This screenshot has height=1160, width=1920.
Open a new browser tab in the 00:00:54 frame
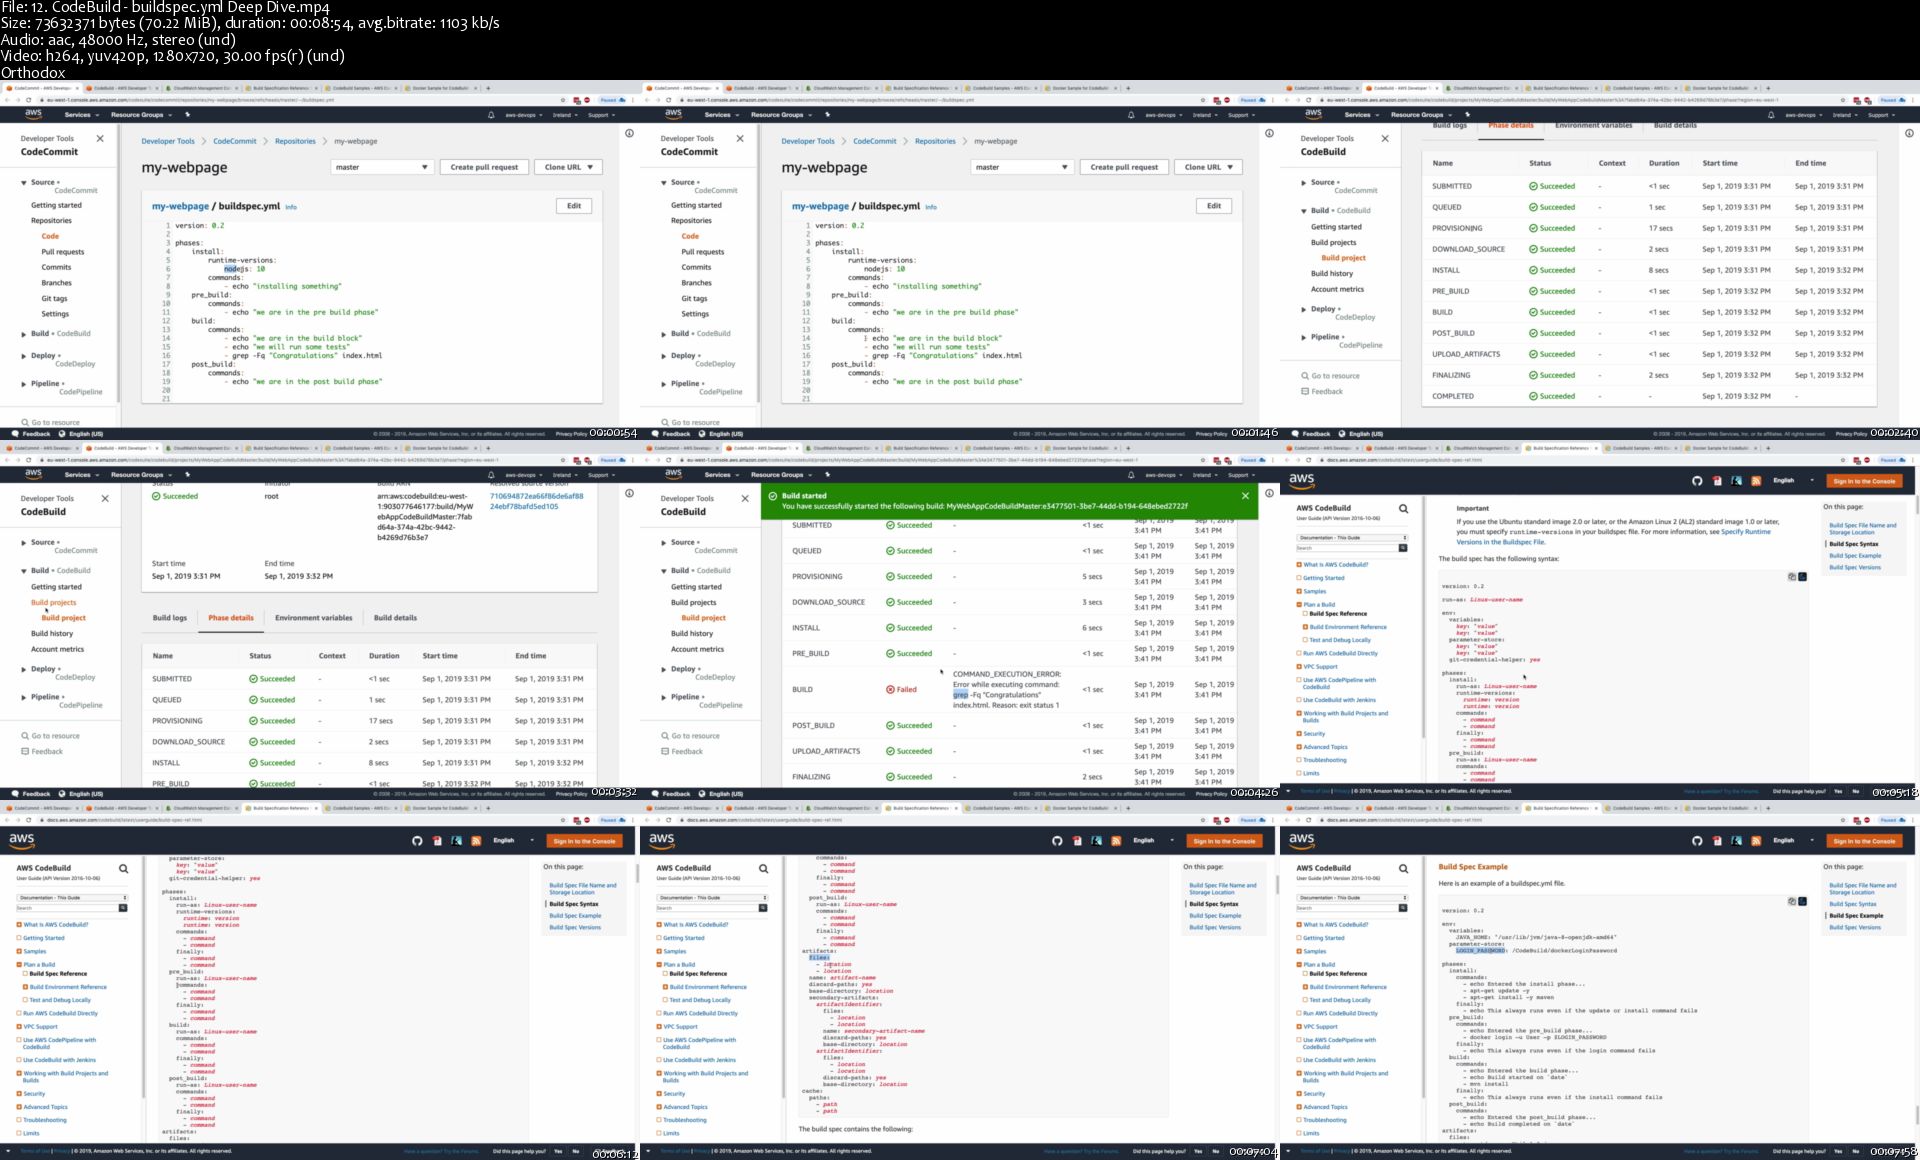tap(488, 88)
